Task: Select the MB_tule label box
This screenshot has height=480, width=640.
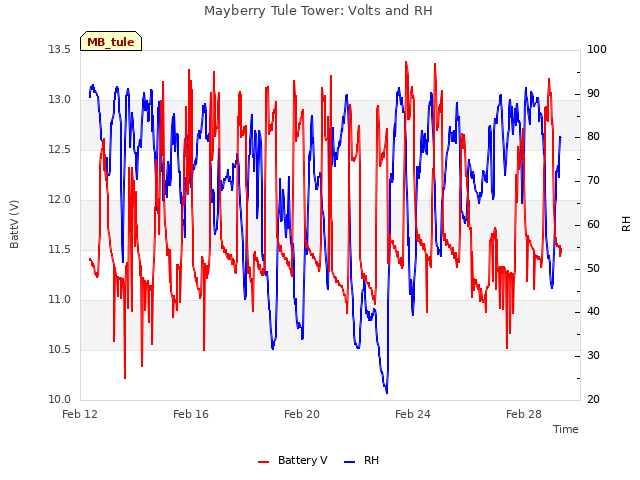Action: [x=111, y=42]
